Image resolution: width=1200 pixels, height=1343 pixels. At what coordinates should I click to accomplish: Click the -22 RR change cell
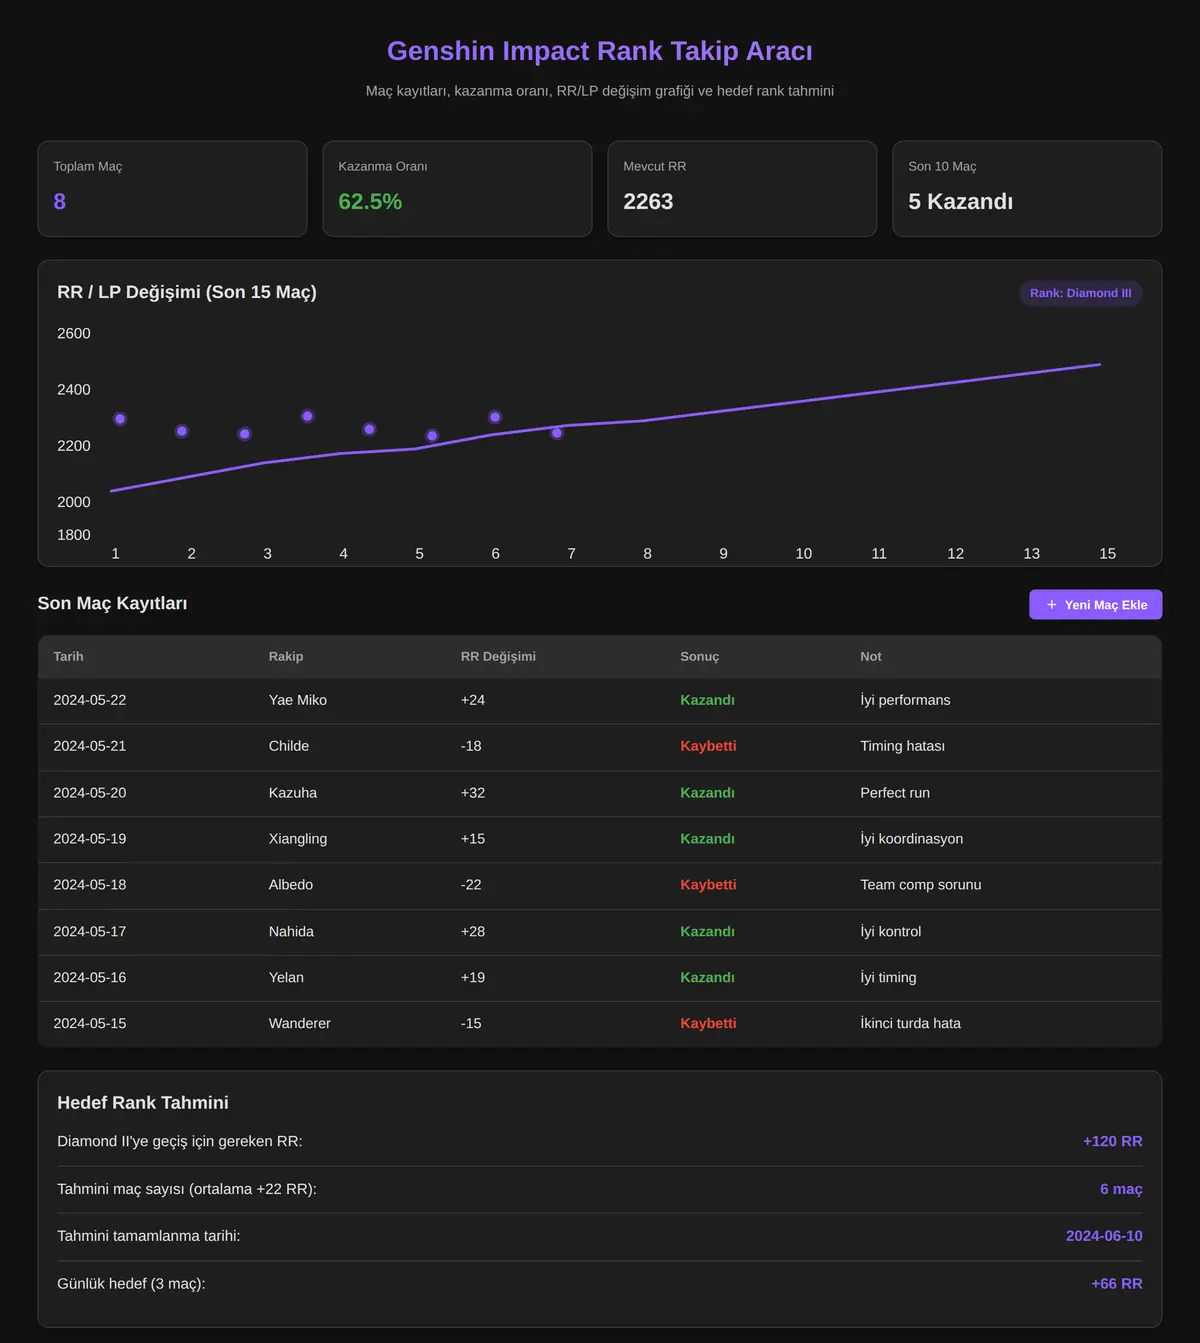tap(471, 885)
